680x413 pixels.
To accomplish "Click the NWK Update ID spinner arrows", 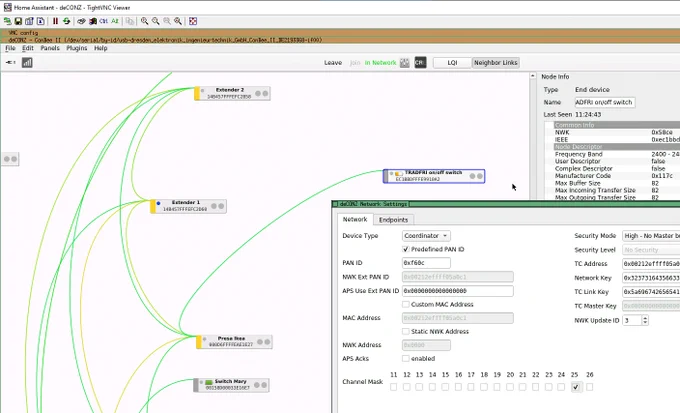I will point(645,320).
